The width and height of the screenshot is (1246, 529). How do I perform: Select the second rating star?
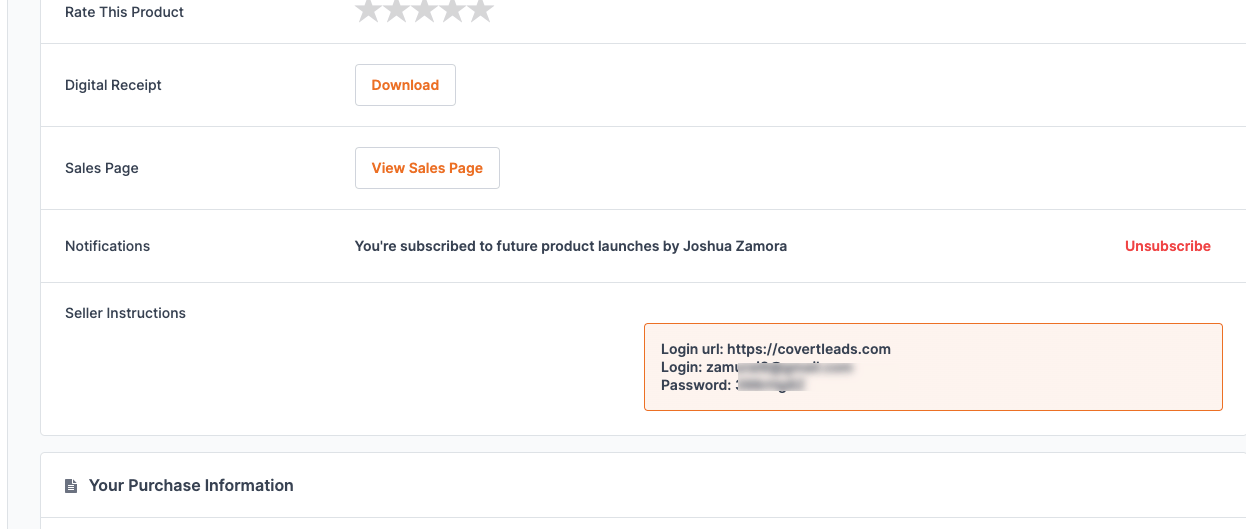pos(396,10)
